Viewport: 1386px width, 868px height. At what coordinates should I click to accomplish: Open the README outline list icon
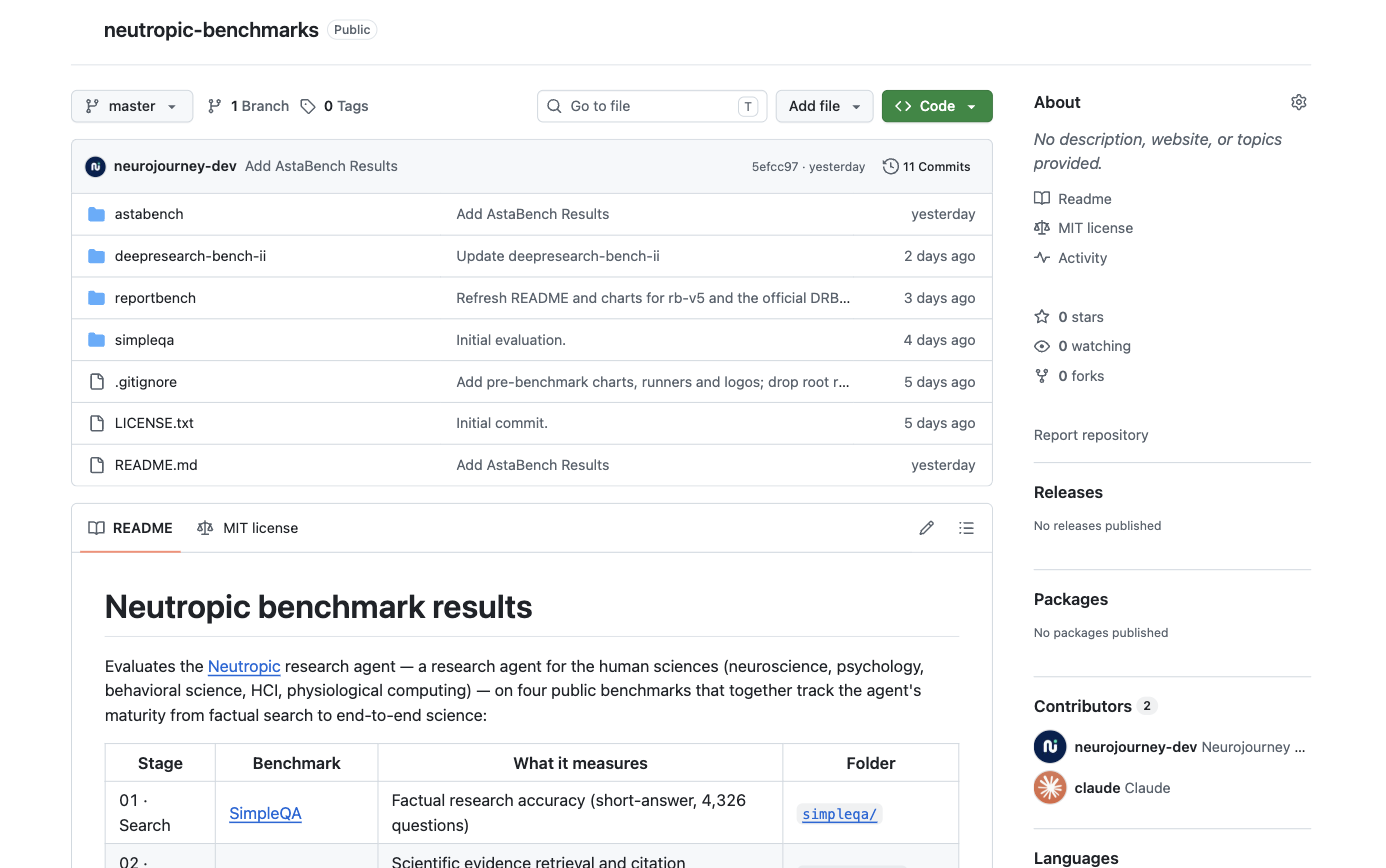coord(966,528)
